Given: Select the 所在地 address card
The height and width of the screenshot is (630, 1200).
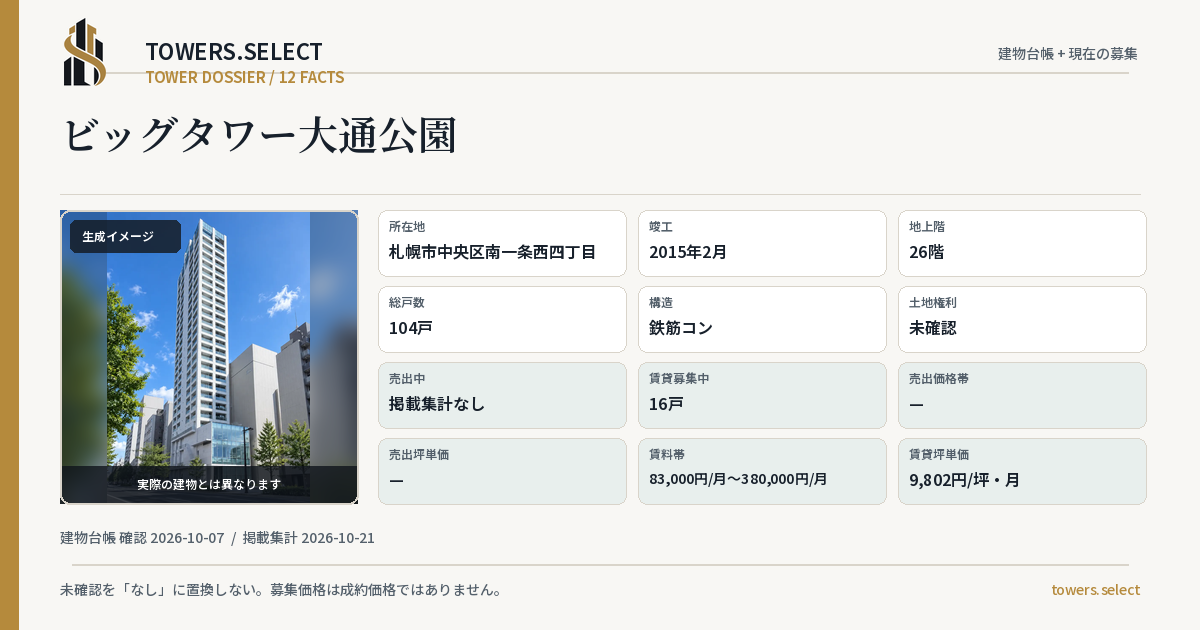Looking at the screenshot, I should 502,243.
